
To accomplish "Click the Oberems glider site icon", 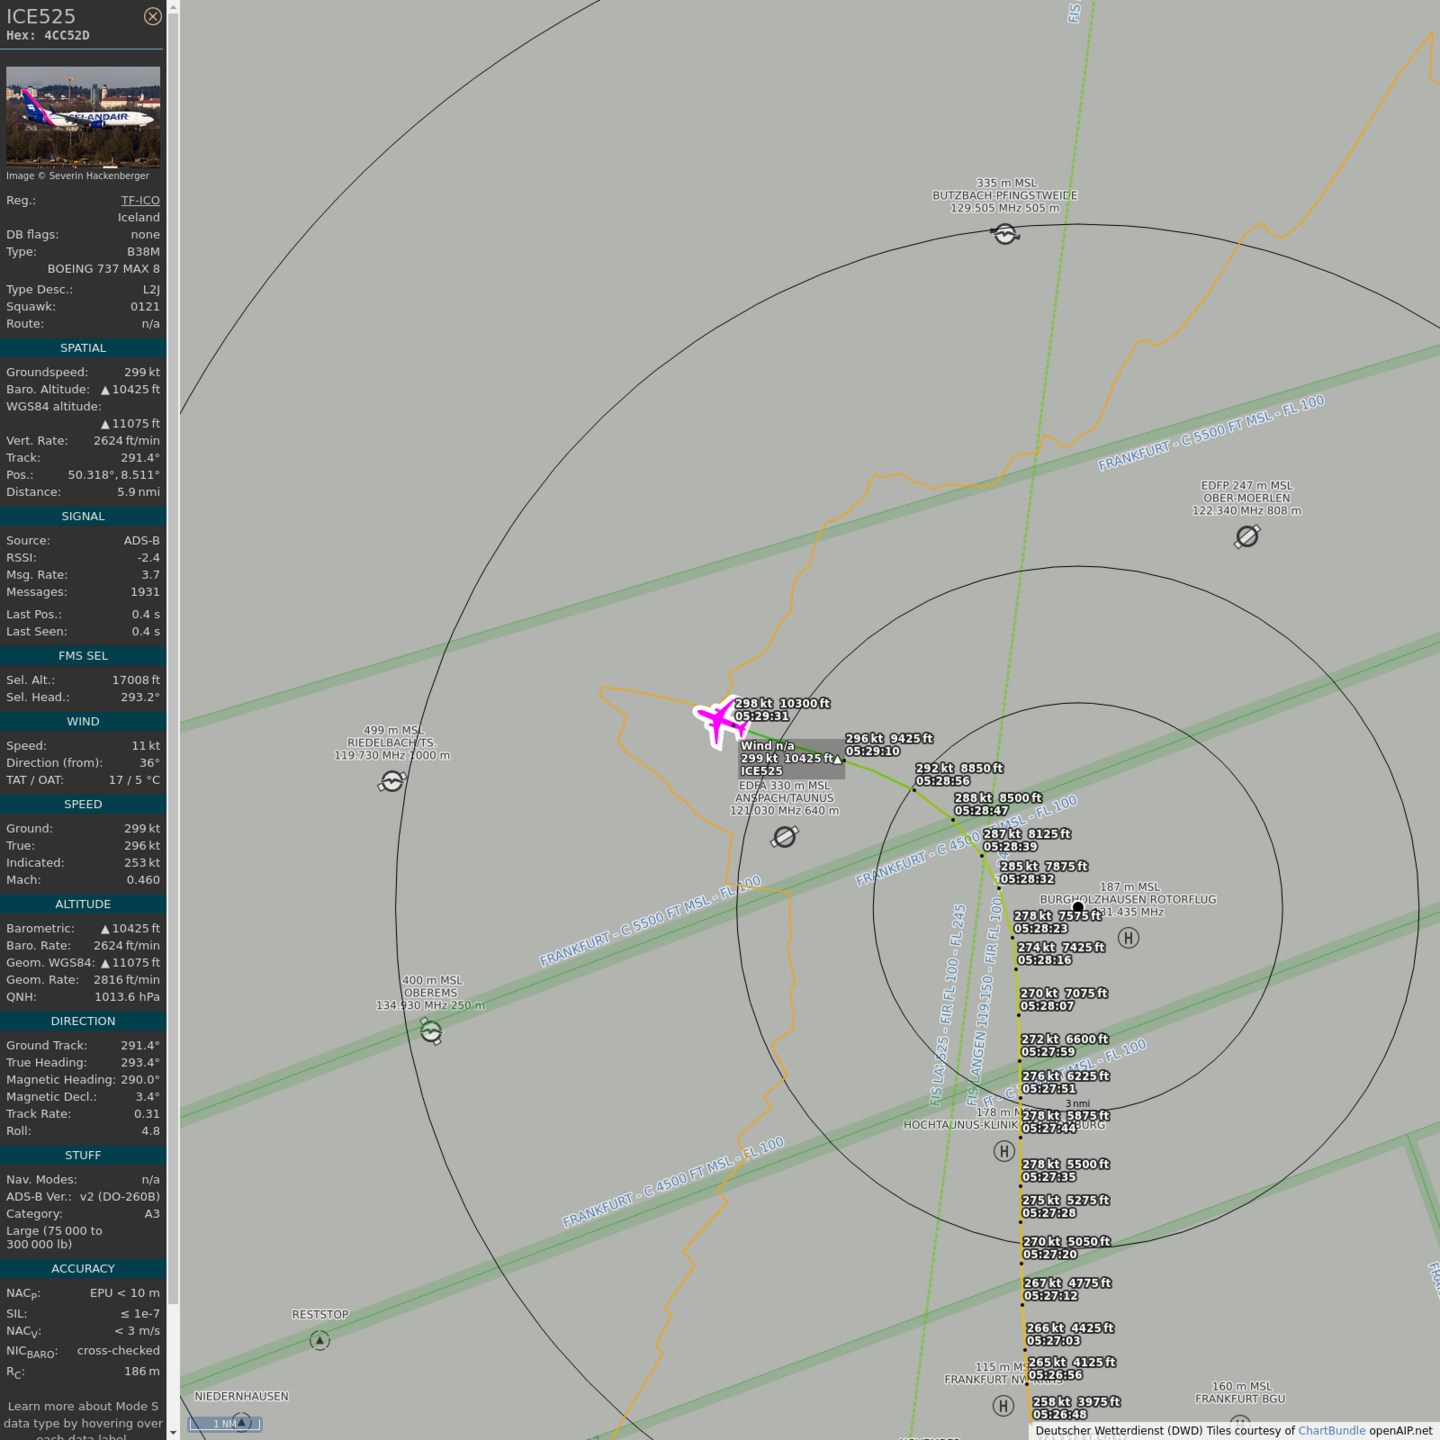I will click(x=431, y=1031).
